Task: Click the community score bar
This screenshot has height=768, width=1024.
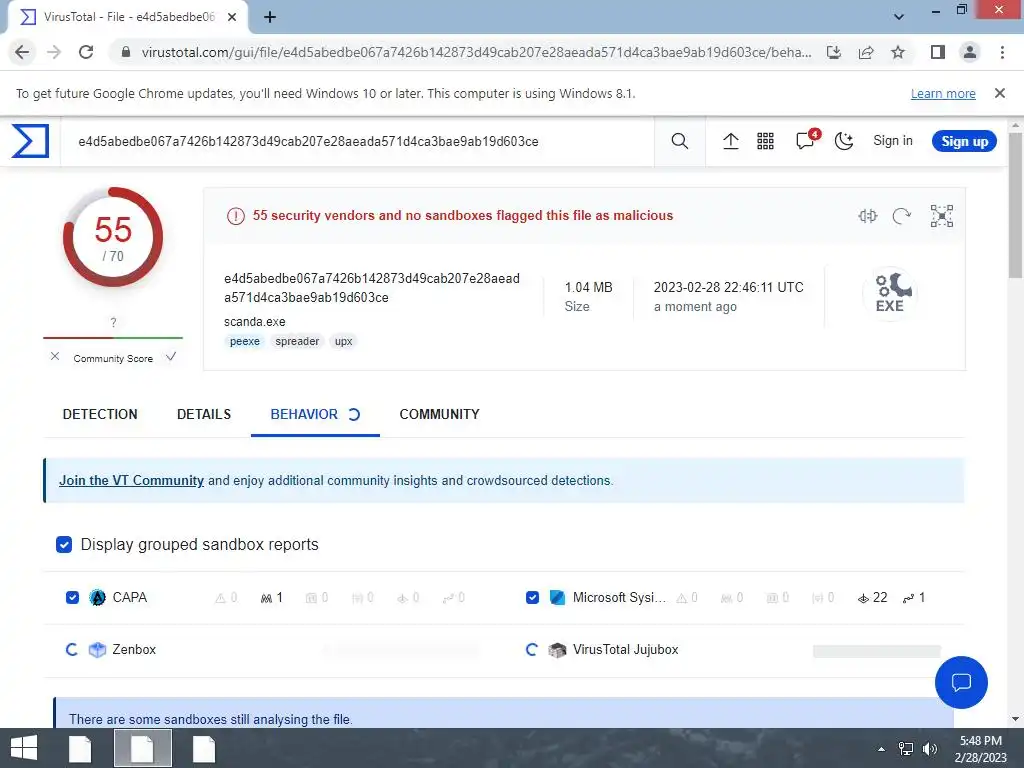Action: pyautogui.click(x=113, y=338)
